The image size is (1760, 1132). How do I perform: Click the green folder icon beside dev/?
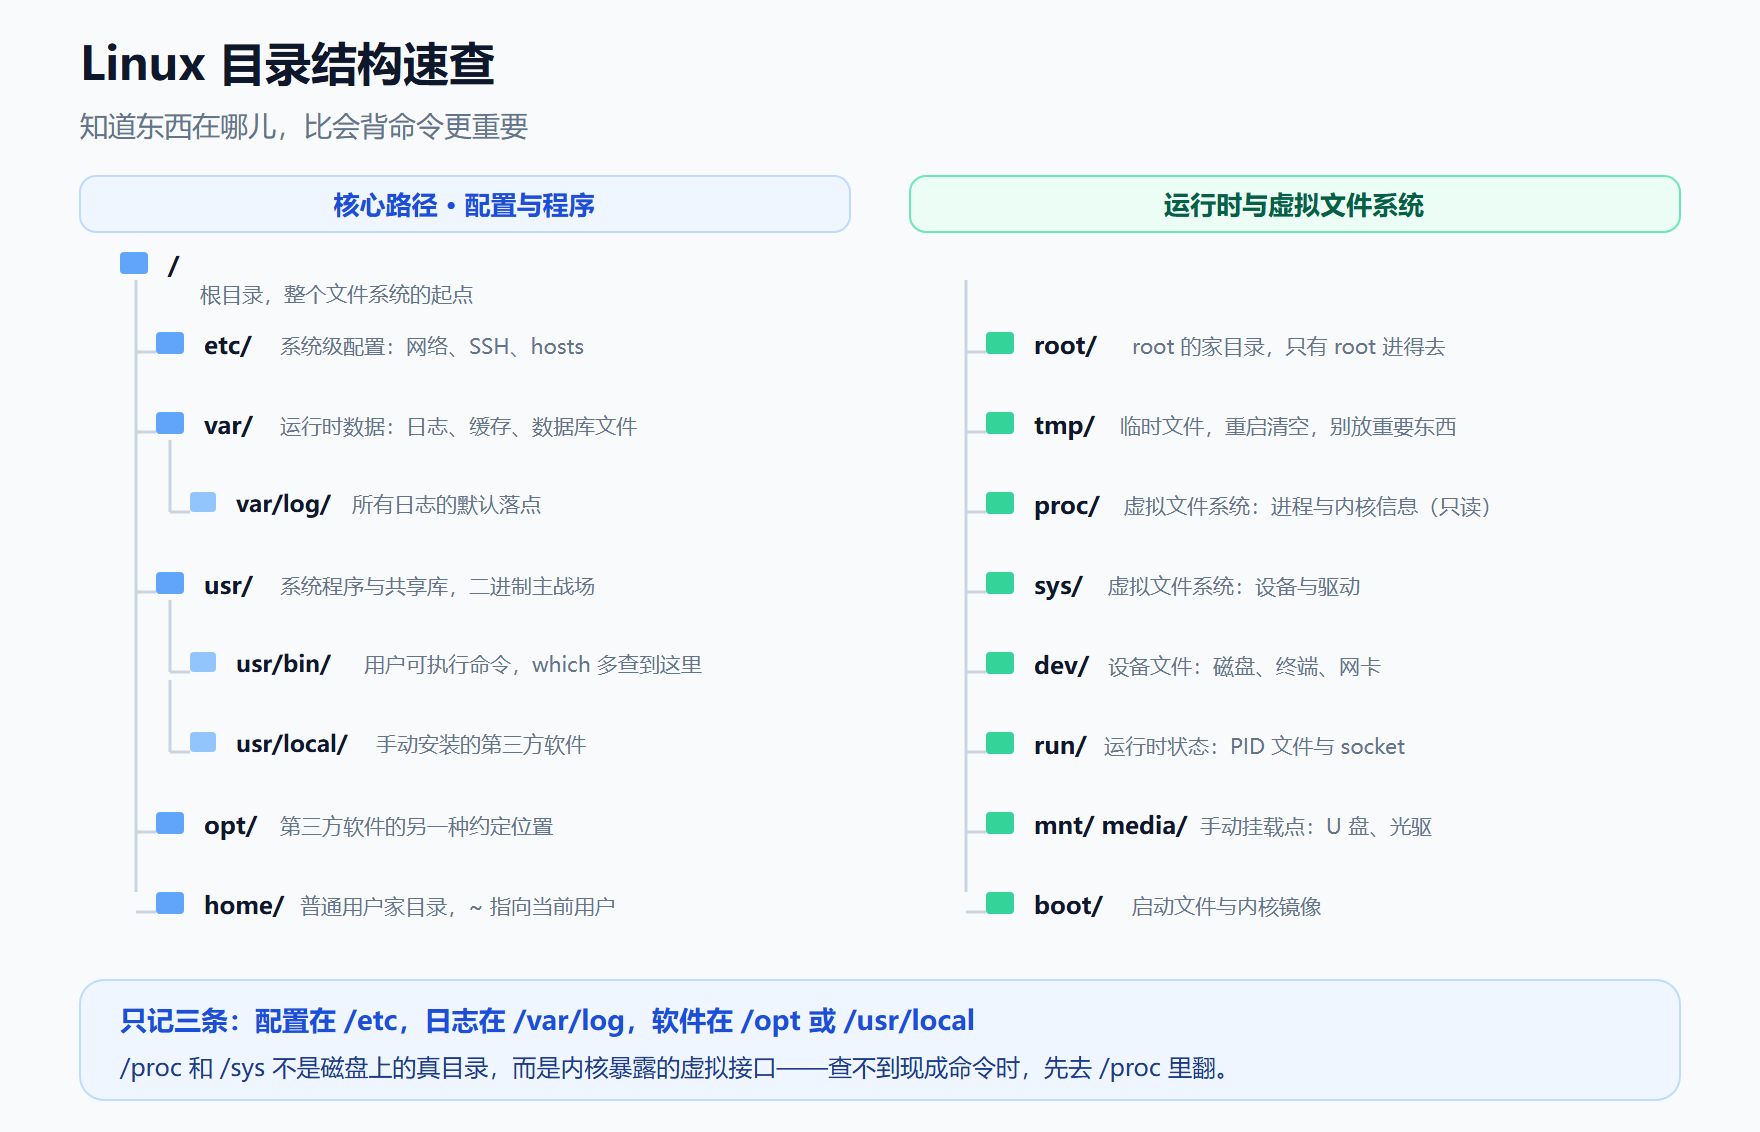[x=1000, y=663]
